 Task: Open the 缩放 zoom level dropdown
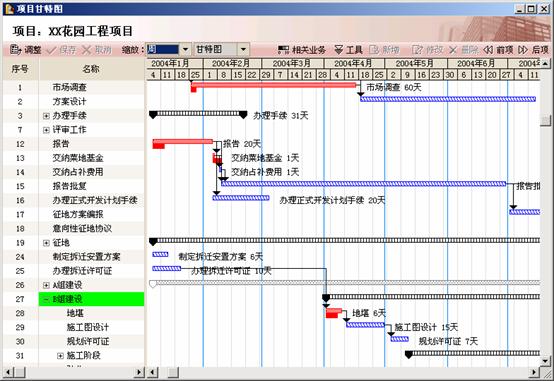pos(185,49)
